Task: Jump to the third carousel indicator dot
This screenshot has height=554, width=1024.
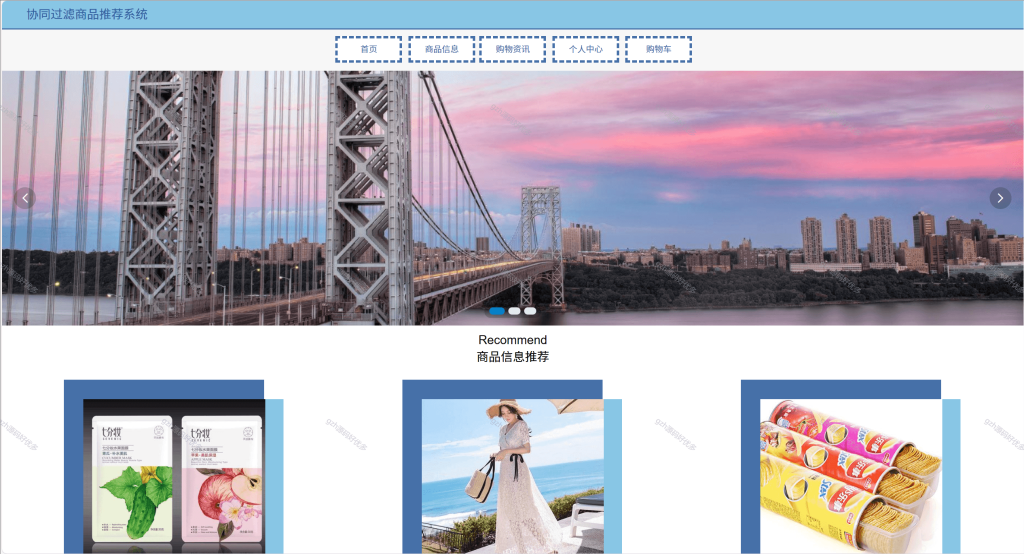Action: click(530, 311)
